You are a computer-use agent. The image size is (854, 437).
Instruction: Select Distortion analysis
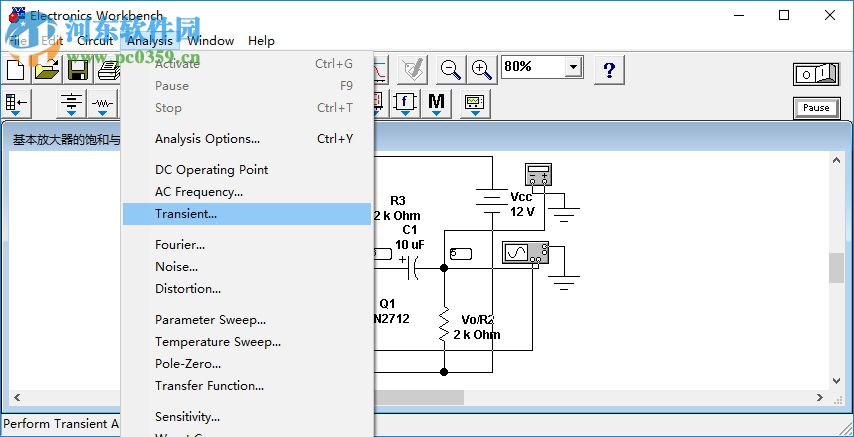pyautogui.click(x=247, y=289)
